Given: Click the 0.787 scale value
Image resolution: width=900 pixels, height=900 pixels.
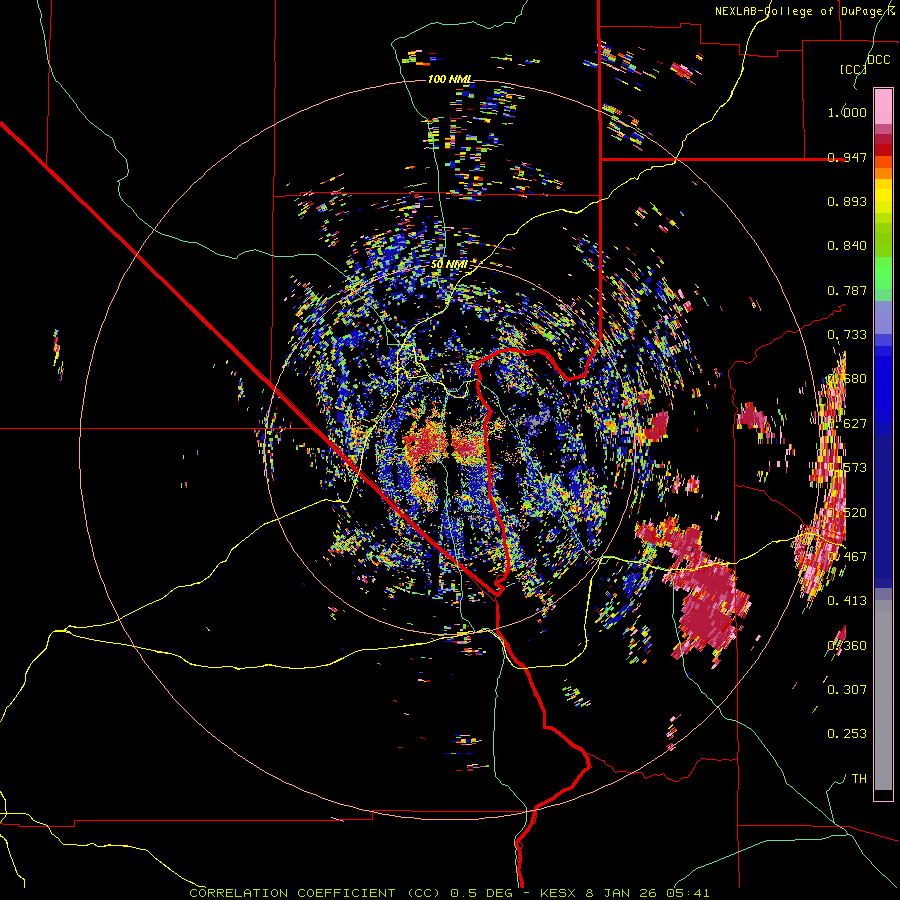Looking at the screenshot, I should 847,290.
